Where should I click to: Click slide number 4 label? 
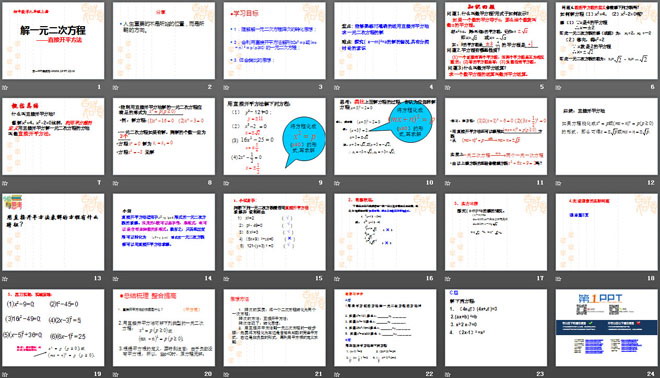pos(431,87)
